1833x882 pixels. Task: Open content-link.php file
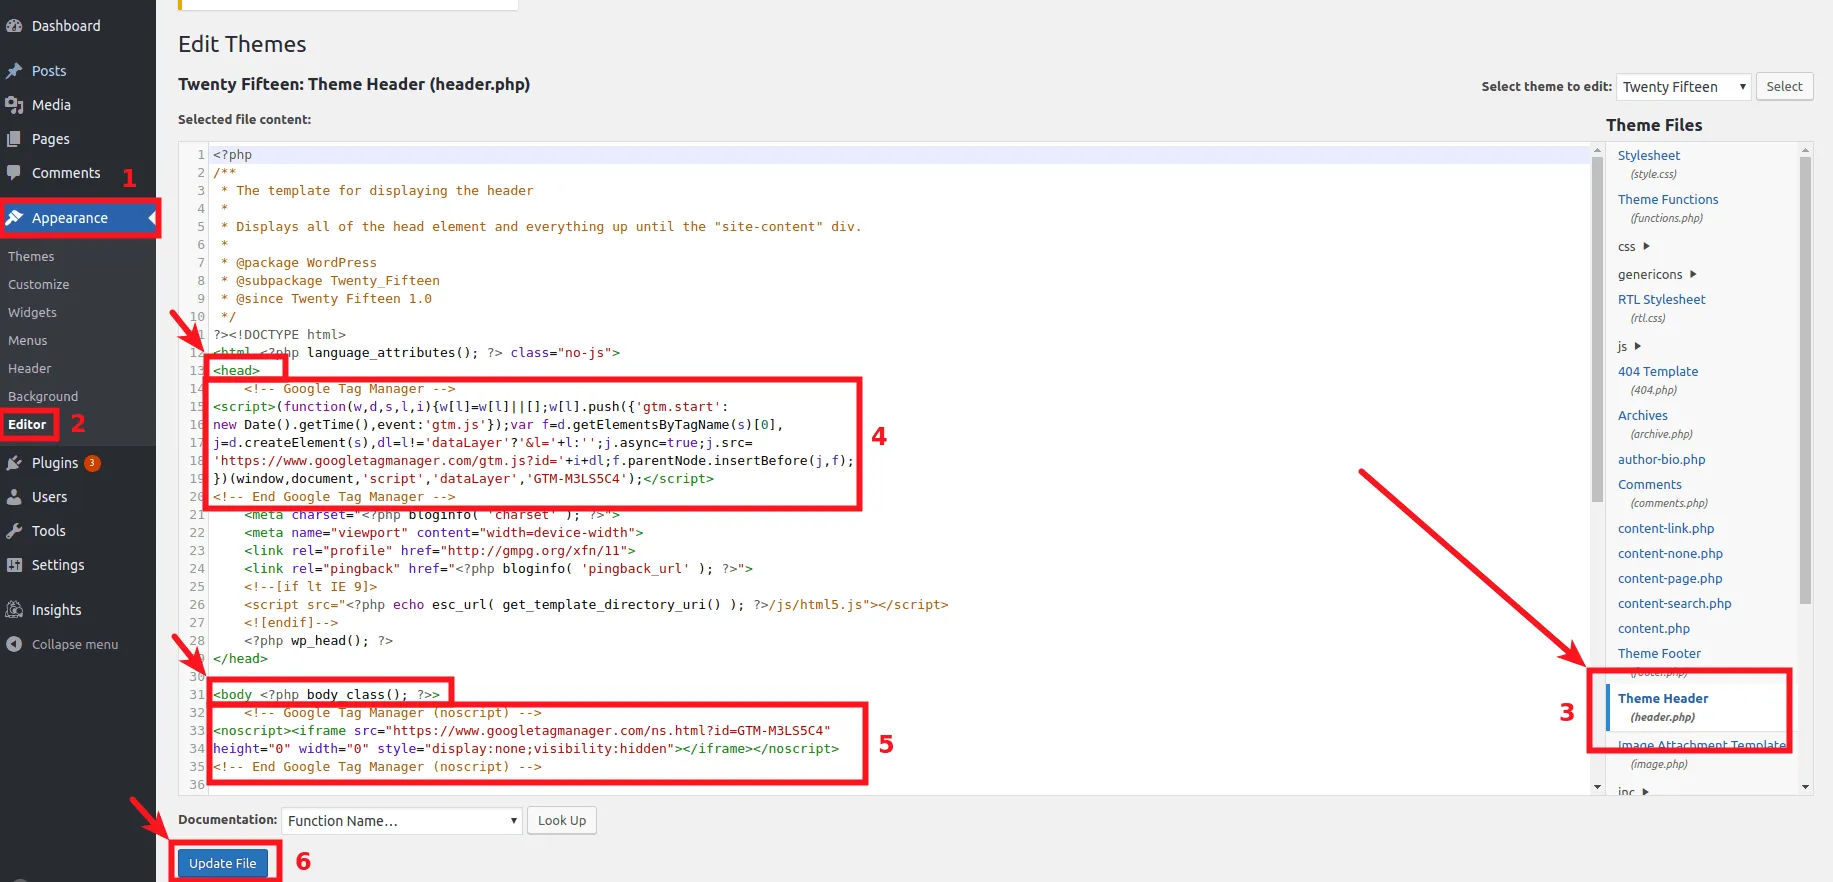[x=1666, y=529]
